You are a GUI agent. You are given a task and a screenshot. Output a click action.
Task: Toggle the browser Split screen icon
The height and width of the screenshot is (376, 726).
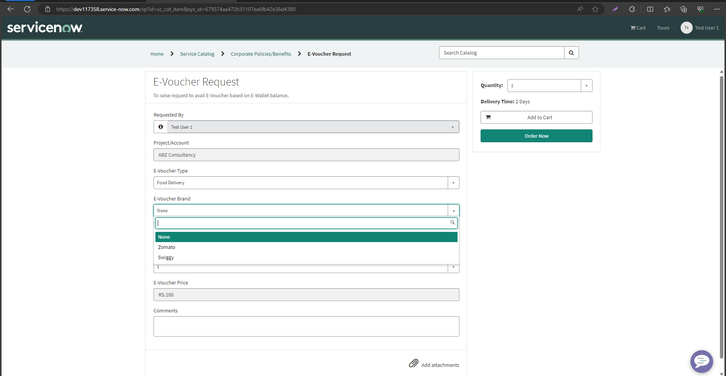(650, 9)
